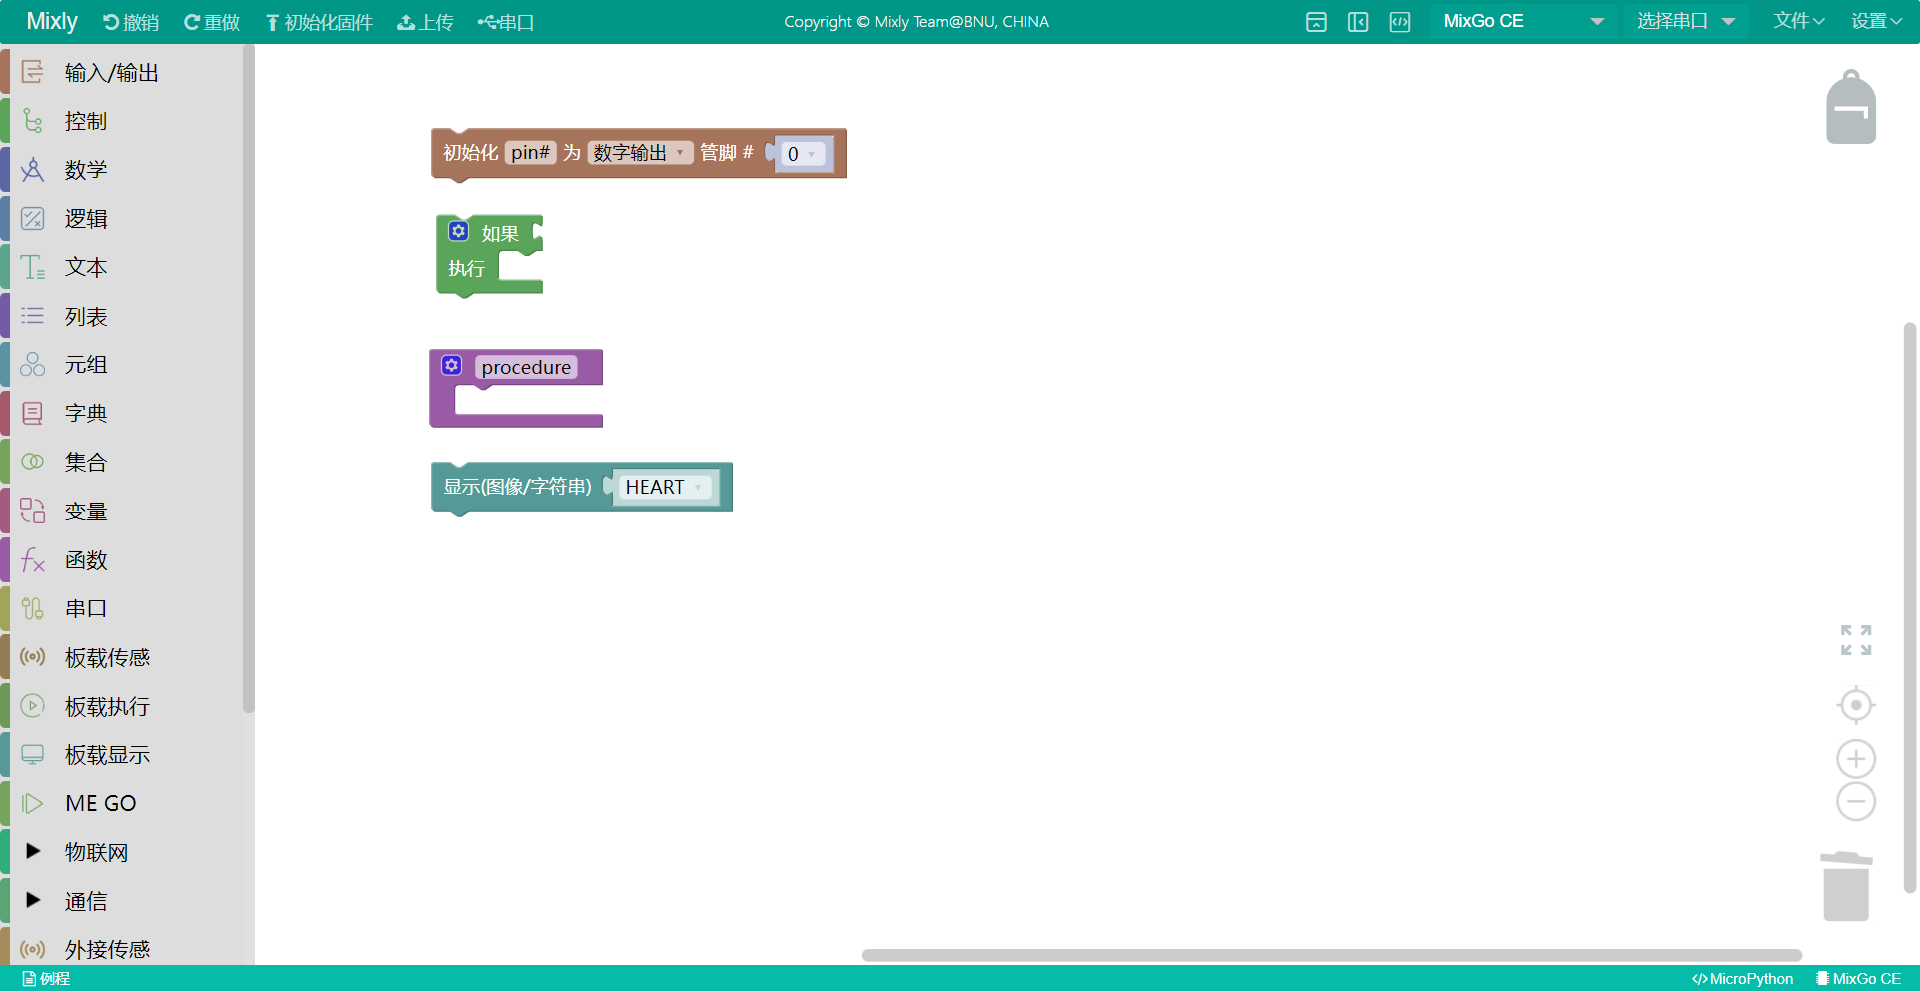Select the 列表 list icon
The image size is (1920, 991).
click(x=32, y=316)
